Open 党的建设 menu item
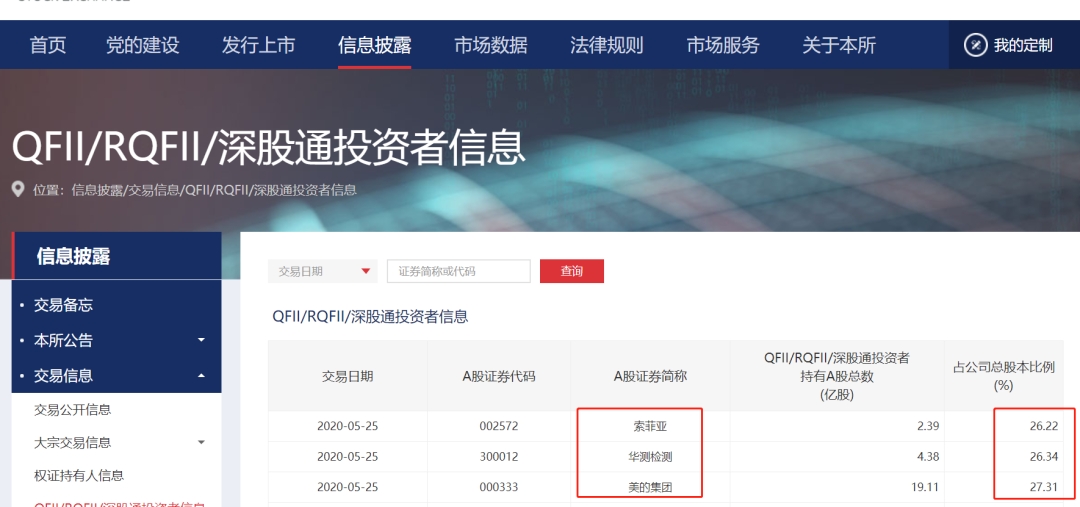 coord(143,45)
